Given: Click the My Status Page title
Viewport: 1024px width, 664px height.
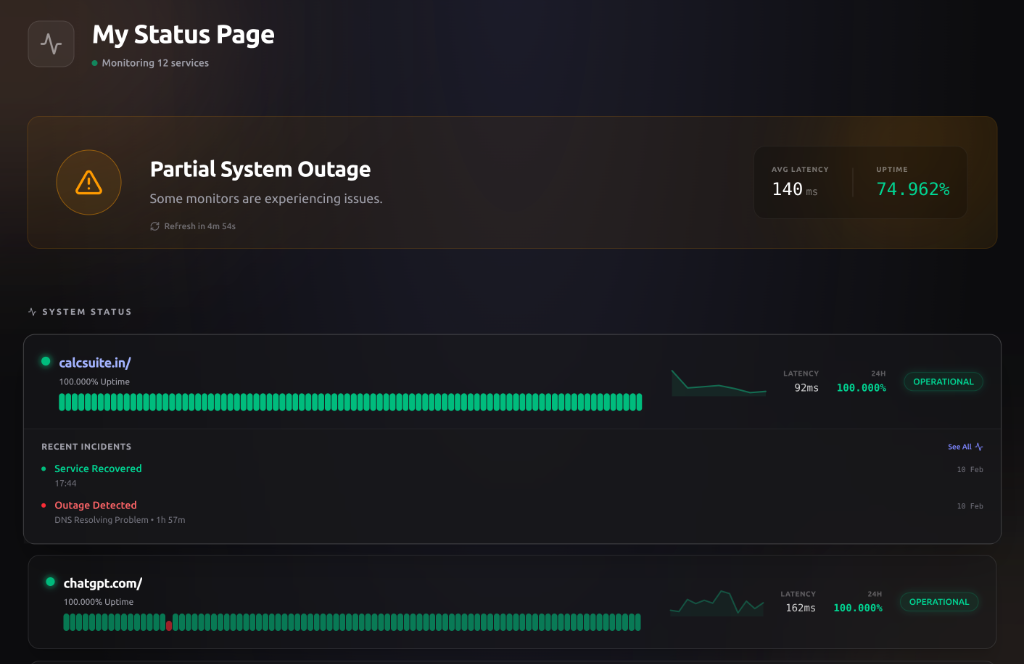Looking at the screenshot, I should pos(183,35).
